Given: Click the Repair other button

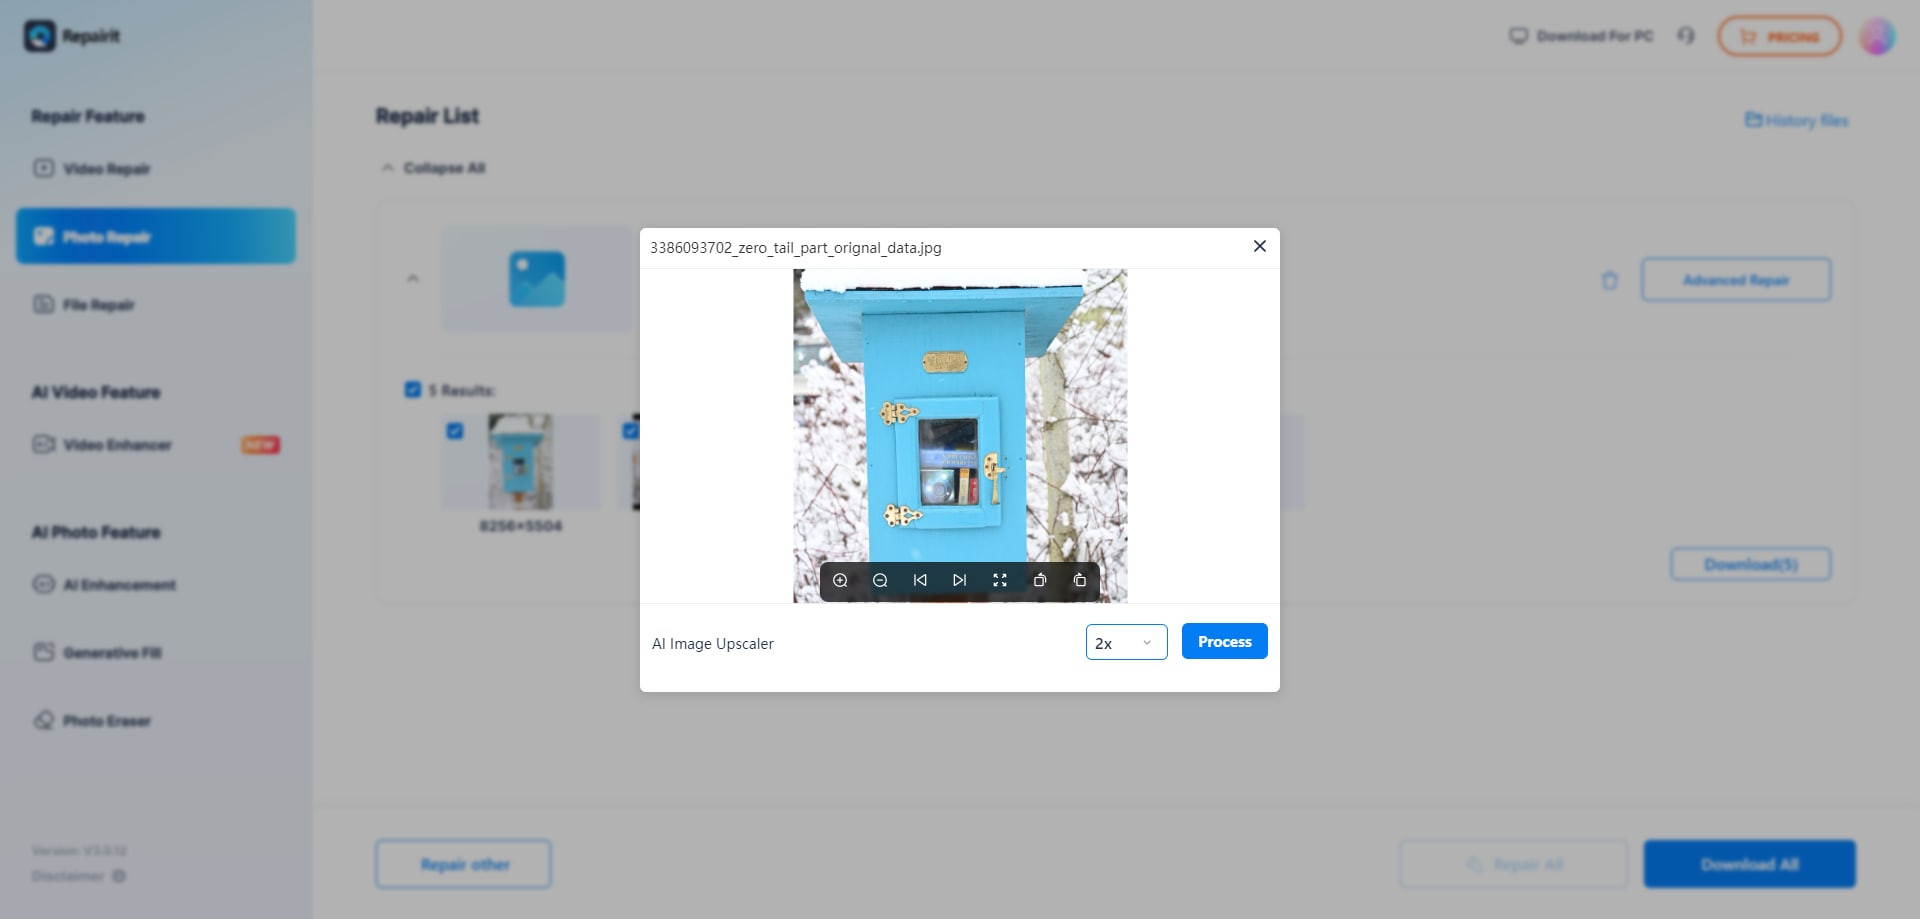Looking at the screenshot, I should point(464,864).
